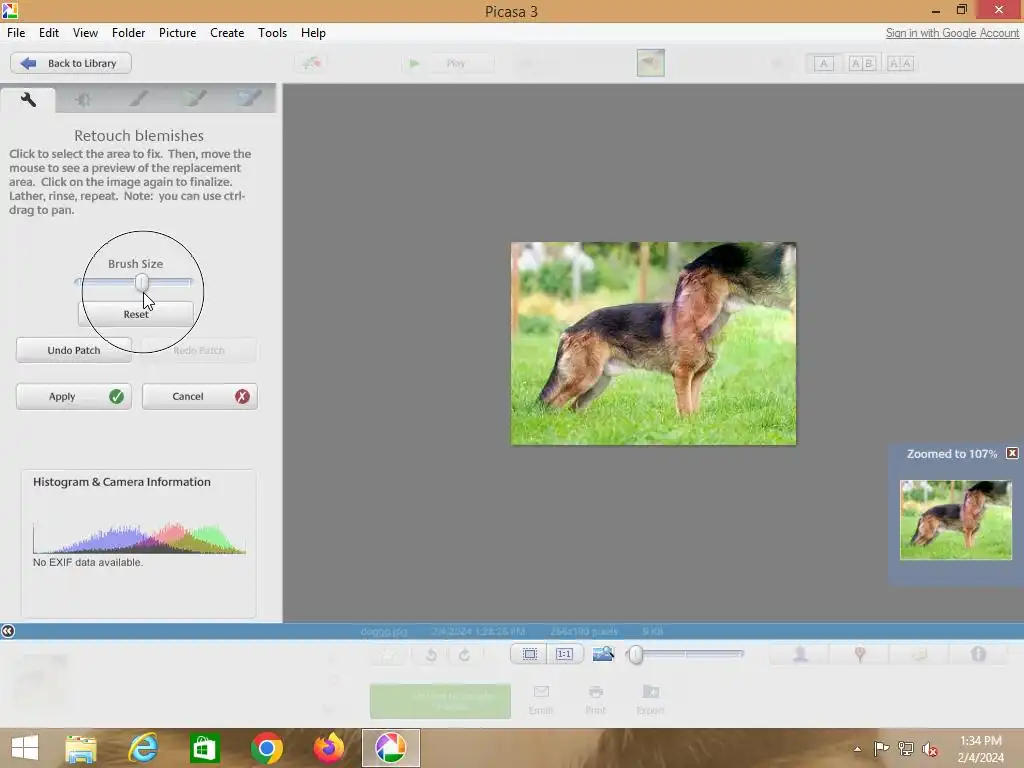This screenshot has height=768, width=1024.
Task: Open the first paintbrush effects tab
Action: pos(138,99)
